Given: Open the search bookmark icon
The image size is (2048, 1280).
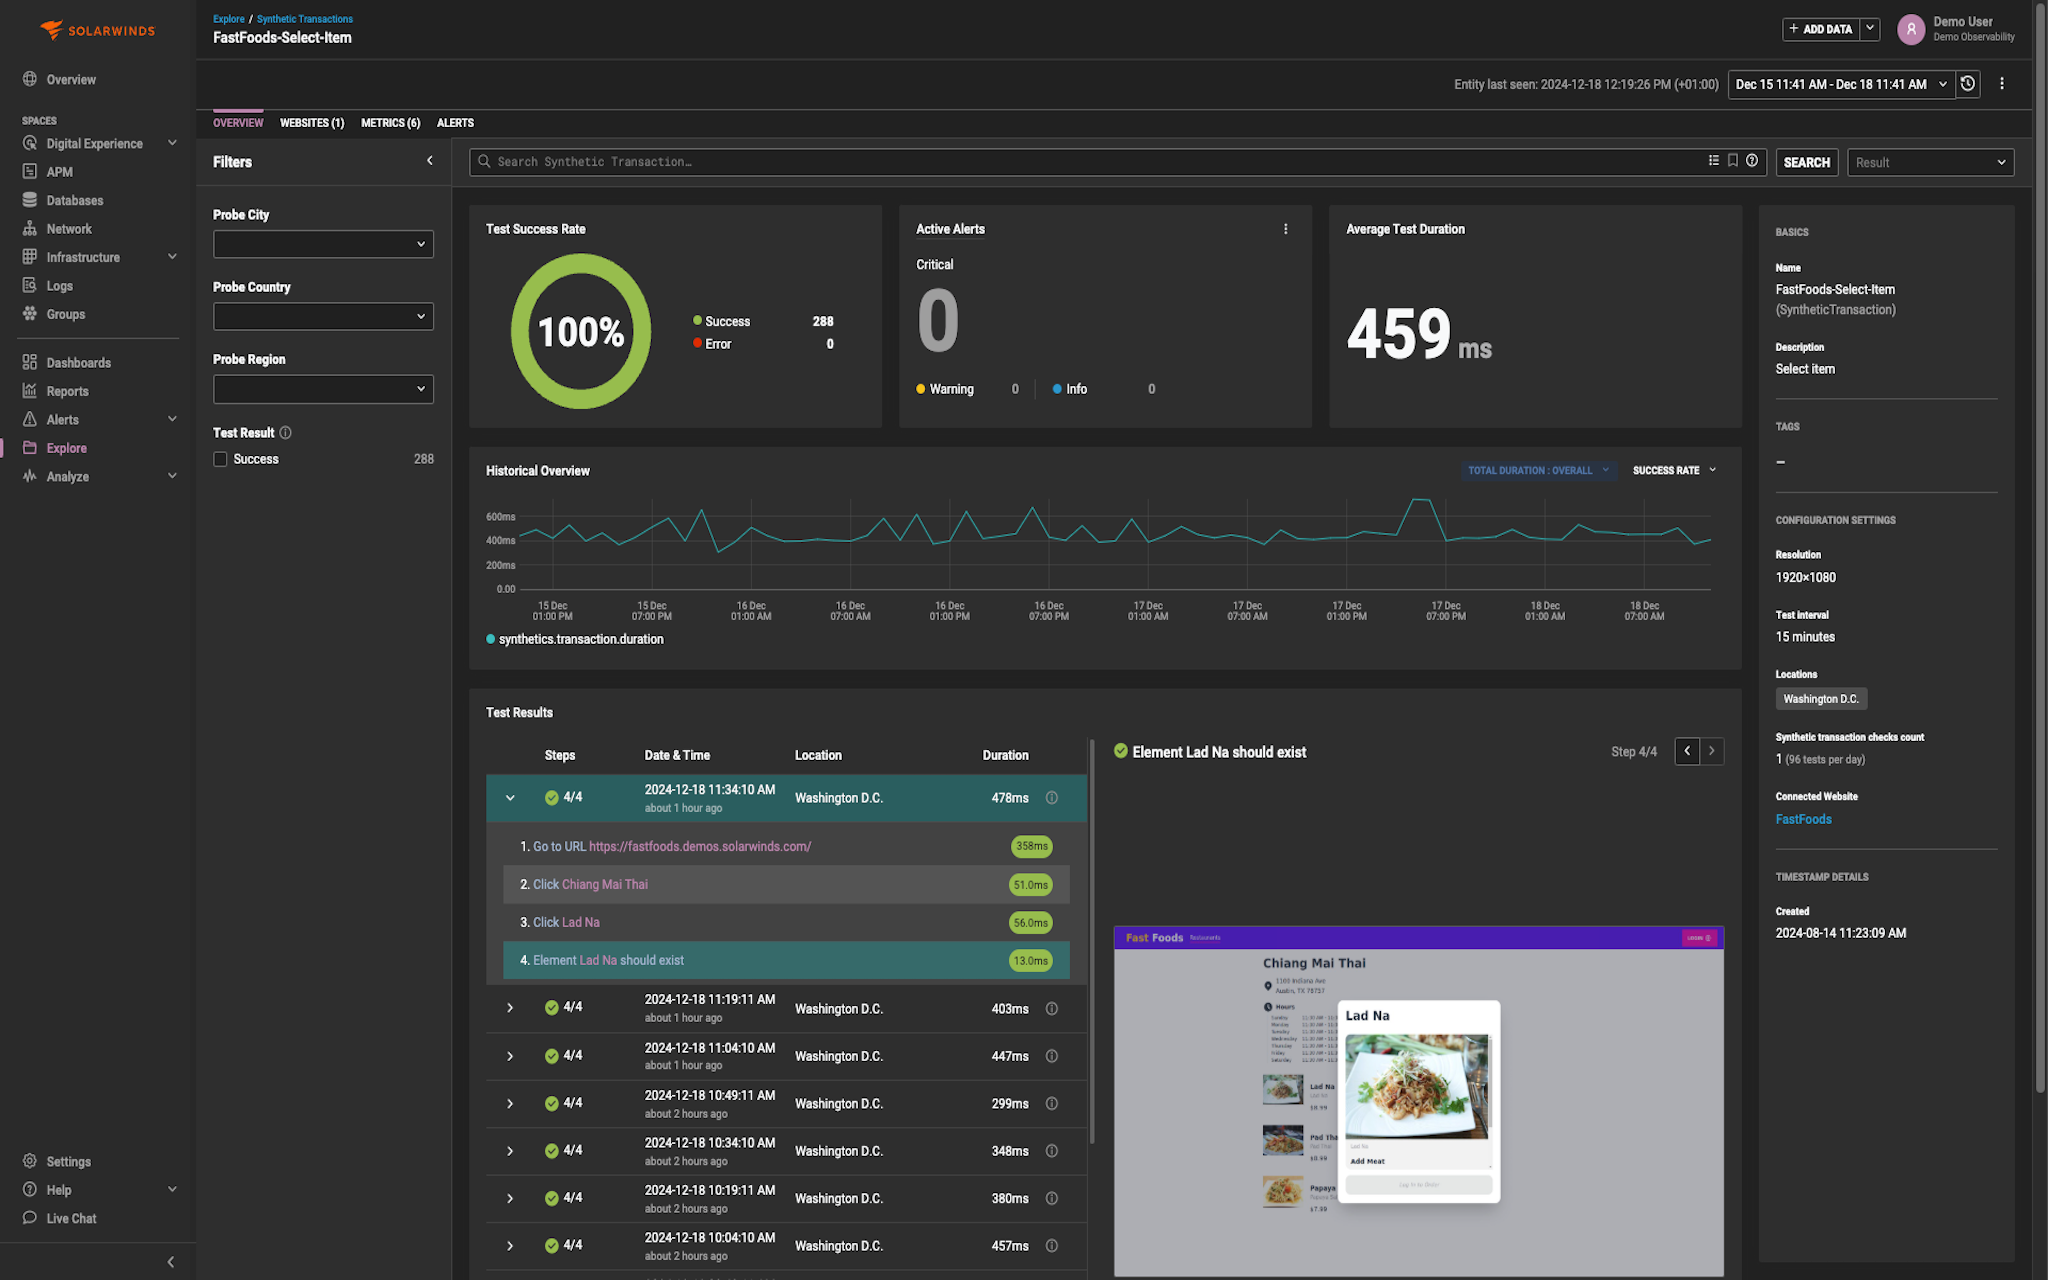Looking at the screenshot, I should (1733, 161).
